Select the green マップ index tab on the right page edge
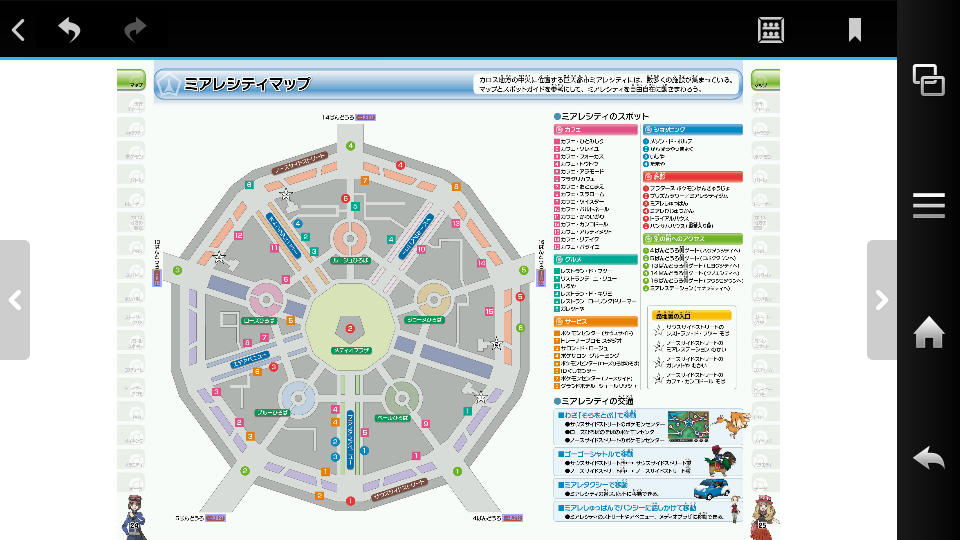The image size is (960, 540). [765, 80]
